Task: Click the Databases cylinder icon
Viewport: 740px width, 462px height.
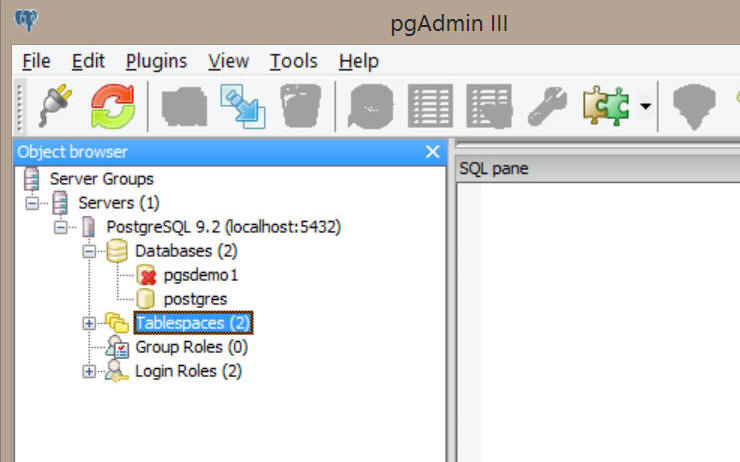Action: point(117,251)
